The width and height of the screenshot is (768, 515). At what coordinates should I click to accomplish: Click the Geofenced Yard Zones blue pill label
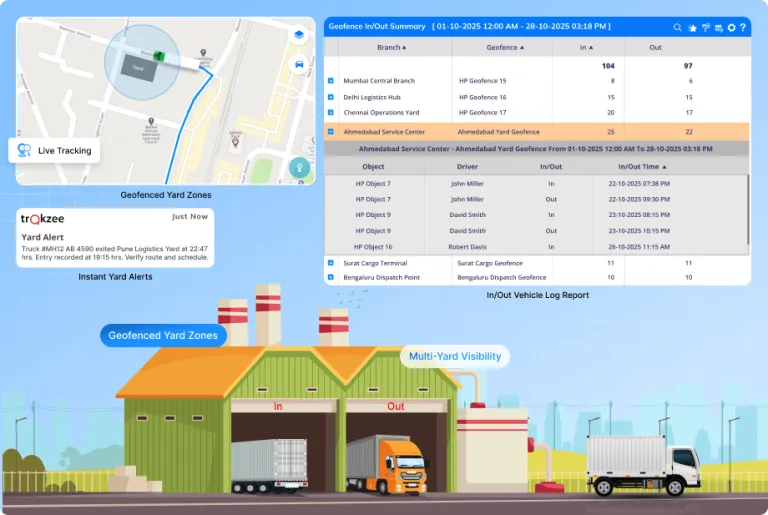pos(163,336)
